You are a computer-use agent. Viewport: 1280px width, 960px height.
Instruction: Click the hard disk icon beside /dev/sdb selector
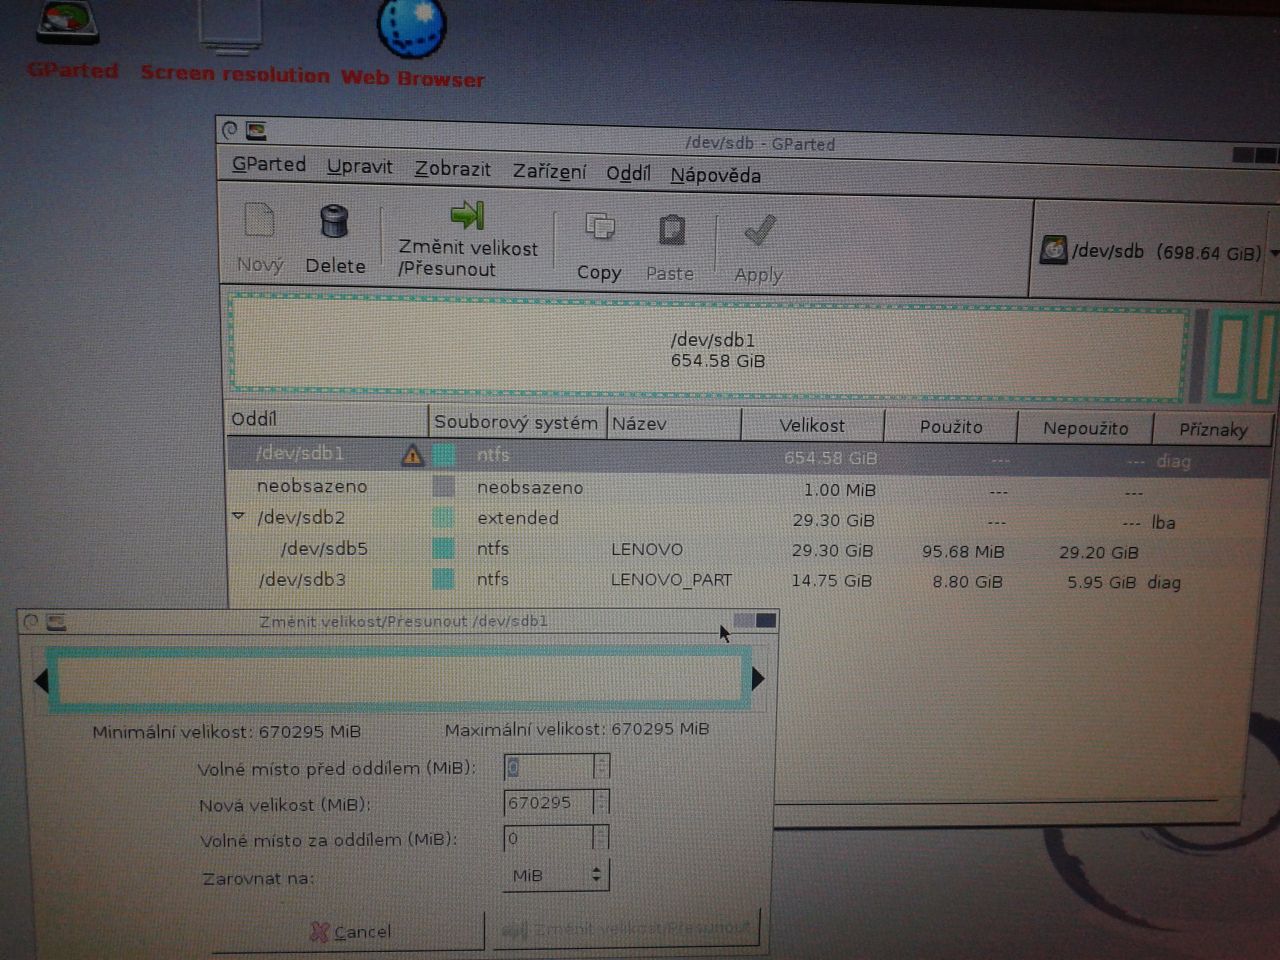point(1053,249)
